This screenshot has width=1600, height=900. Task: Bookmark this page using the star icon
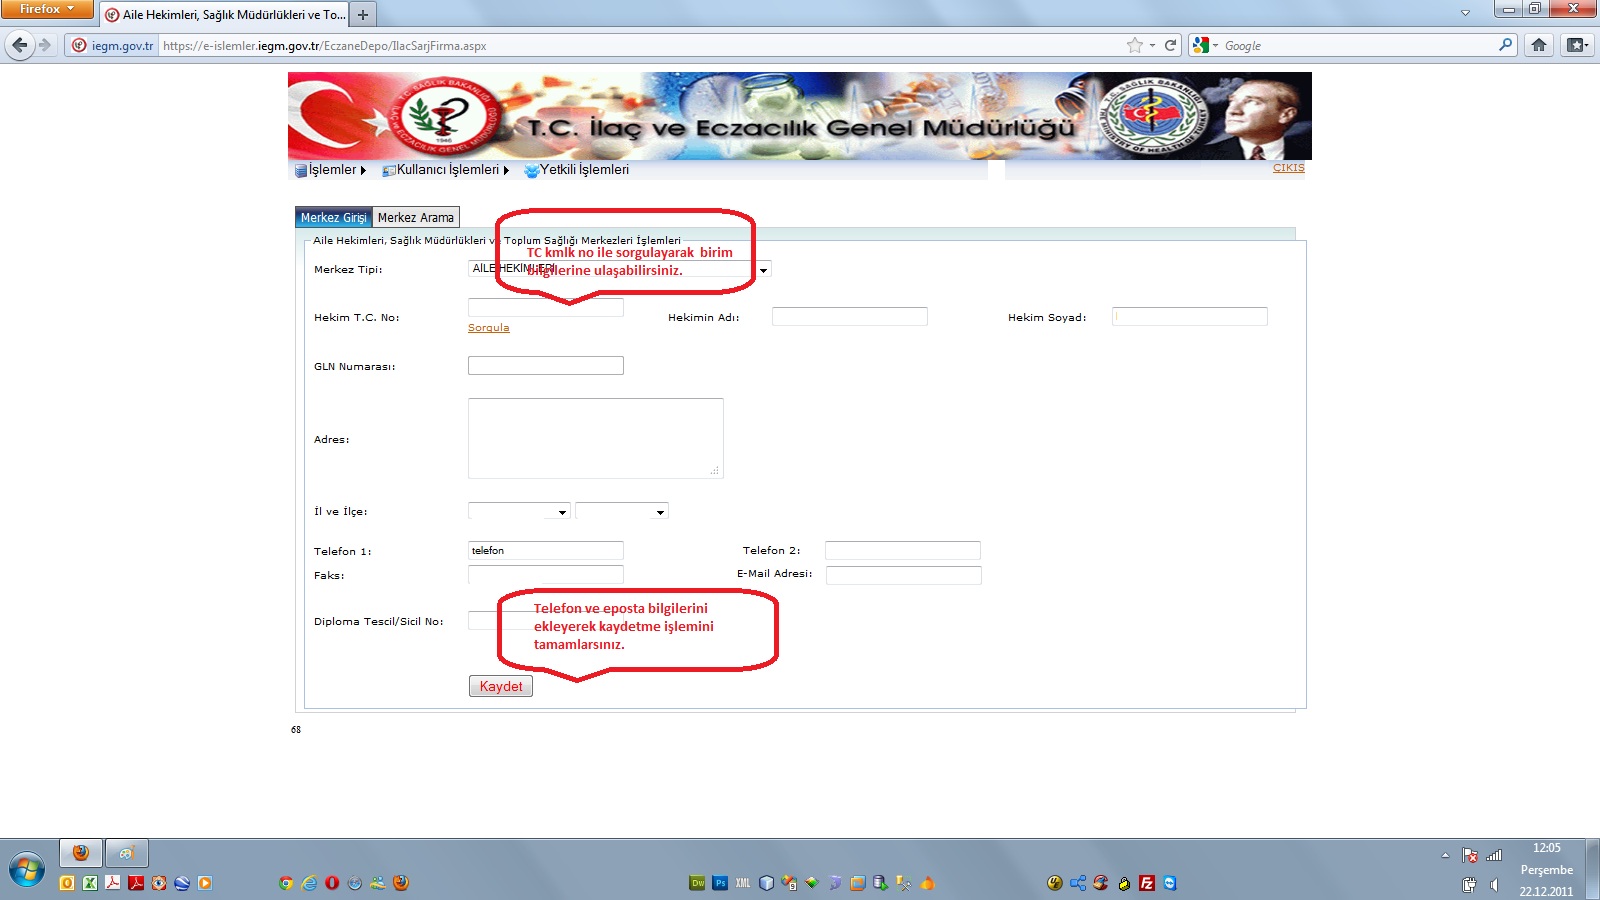[1134, 45]
